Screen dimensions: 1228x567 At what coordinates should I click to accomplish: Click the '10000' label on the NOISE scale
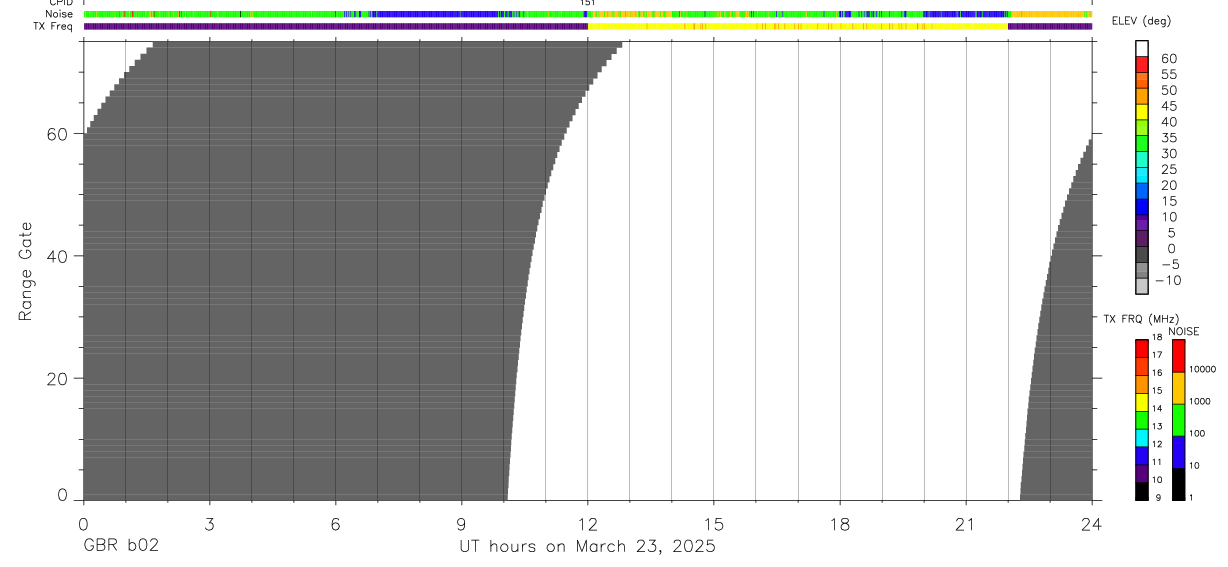pos(1202,369)
